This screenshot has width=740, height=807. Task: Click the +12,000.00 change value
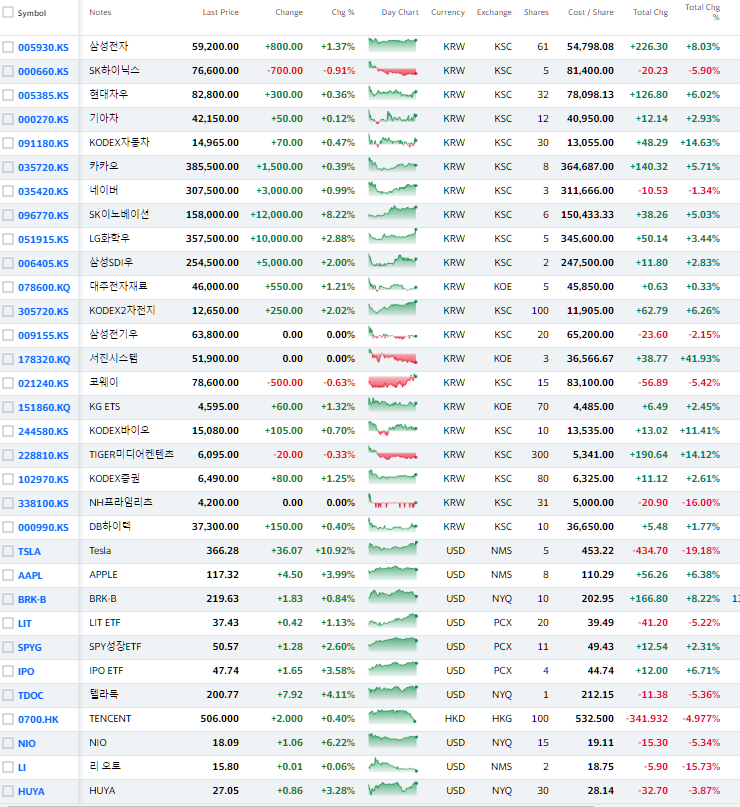click(x=276, y=215)
